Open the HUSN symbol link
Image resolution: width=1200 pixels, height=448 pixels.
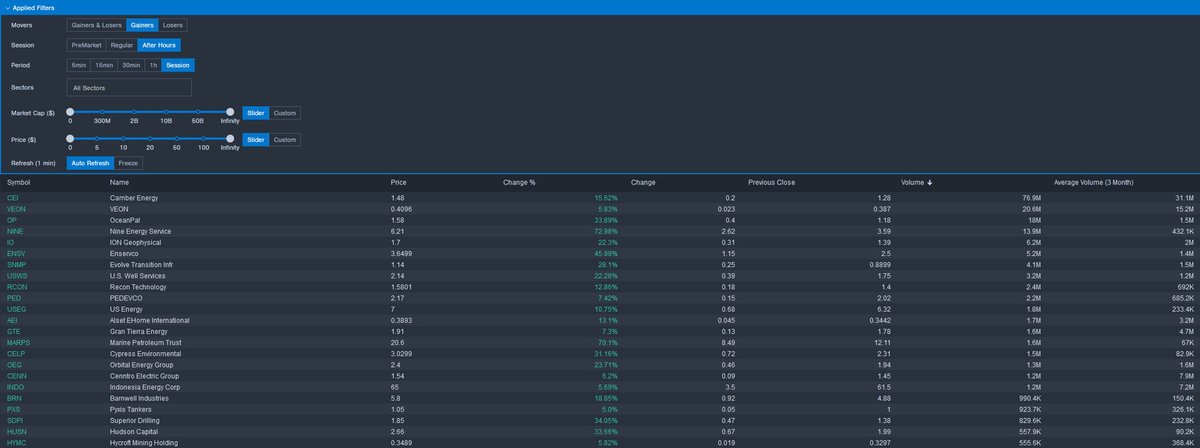coord(17,431)
